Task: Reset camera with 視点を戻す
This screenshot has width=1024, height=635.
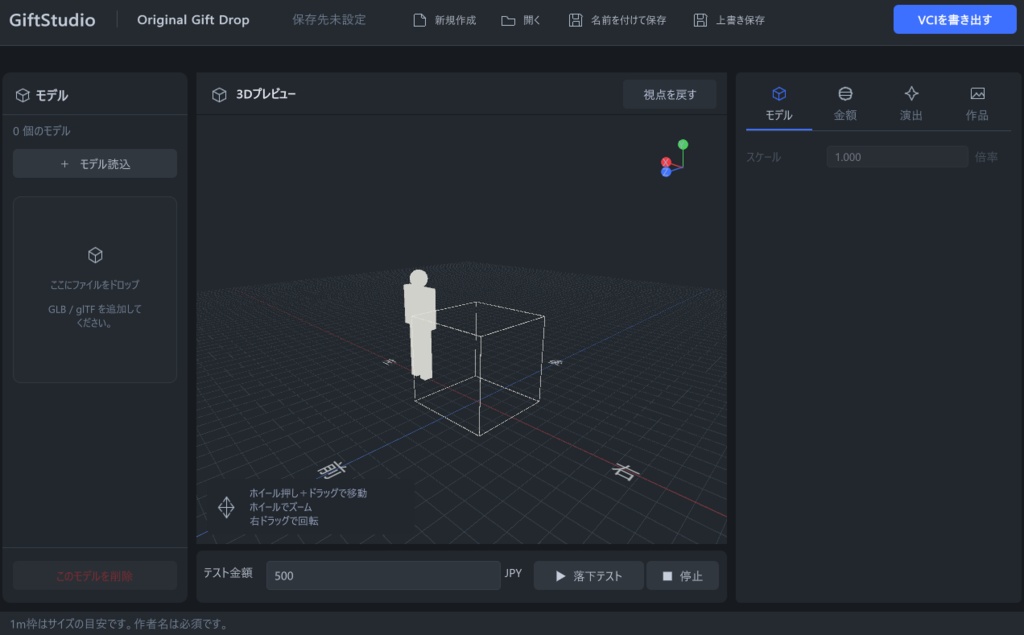Action: coord(669,95)
